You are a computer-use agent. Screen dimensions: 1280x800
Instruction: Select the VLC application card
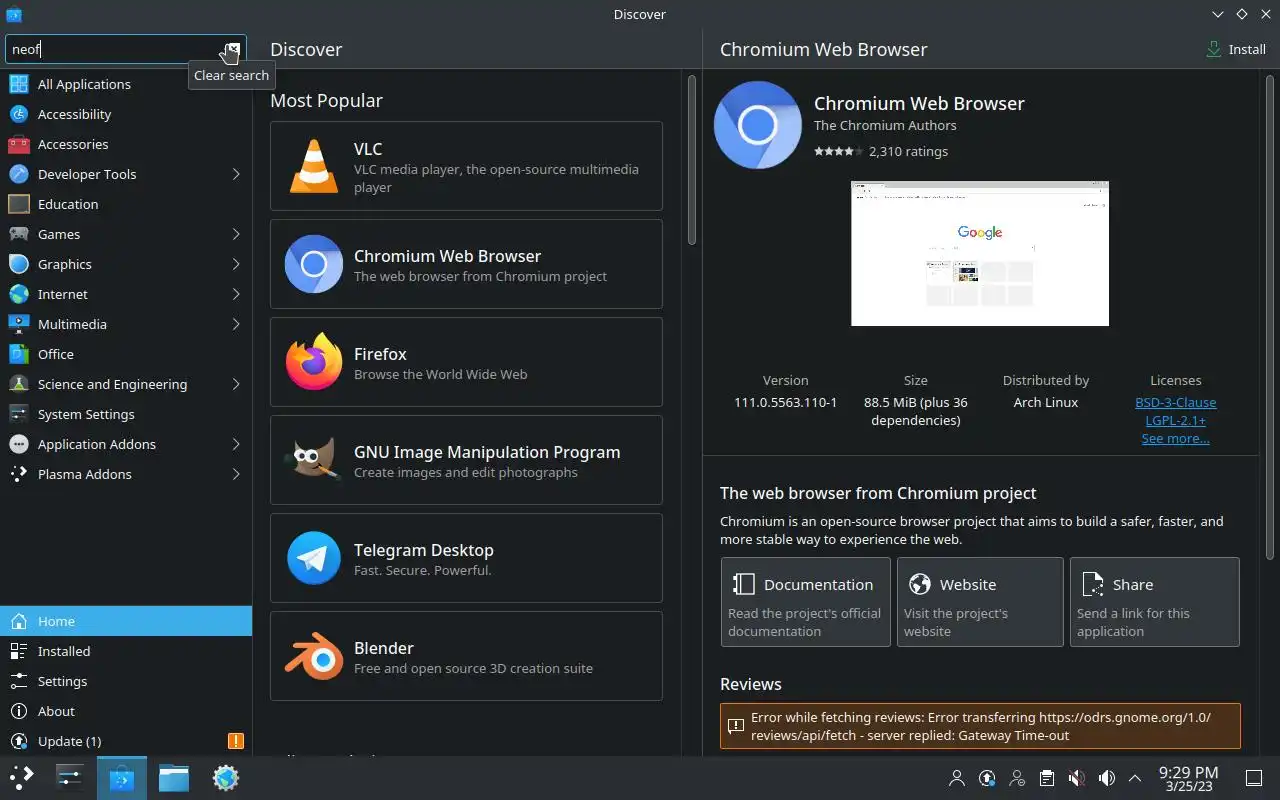coord(466,166)
